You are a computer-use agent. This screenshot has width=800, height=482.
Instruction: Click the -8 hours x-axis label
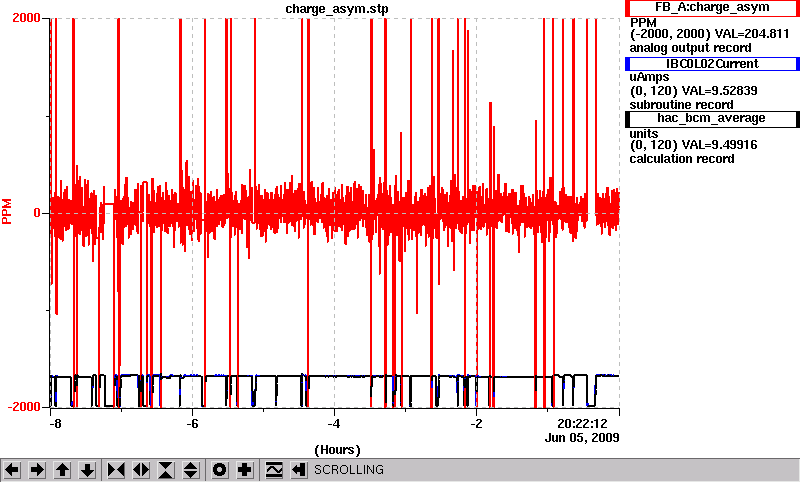(56, 424)
